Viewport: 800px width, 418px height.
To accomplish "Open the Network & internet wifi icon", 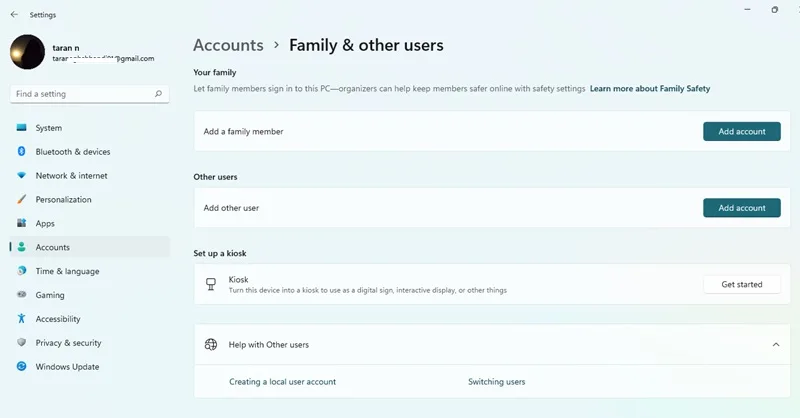I will [x=21, y=175].
